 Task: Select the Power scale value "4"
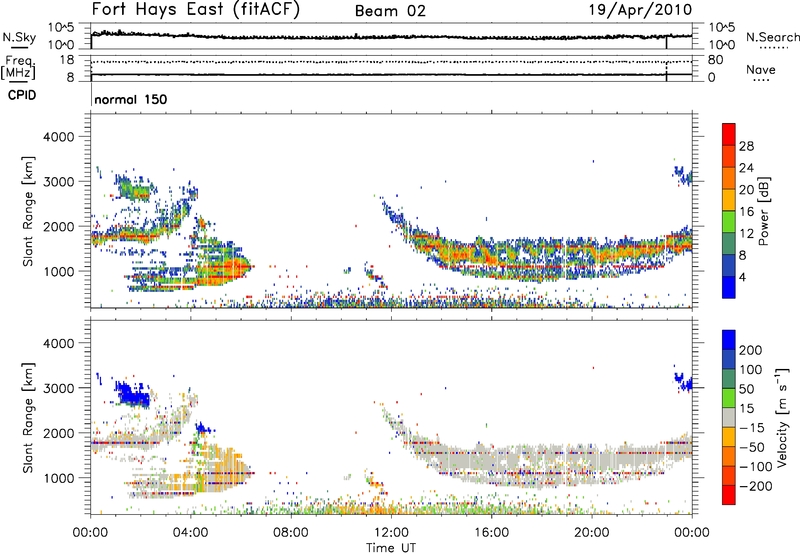tap(743, 278)
